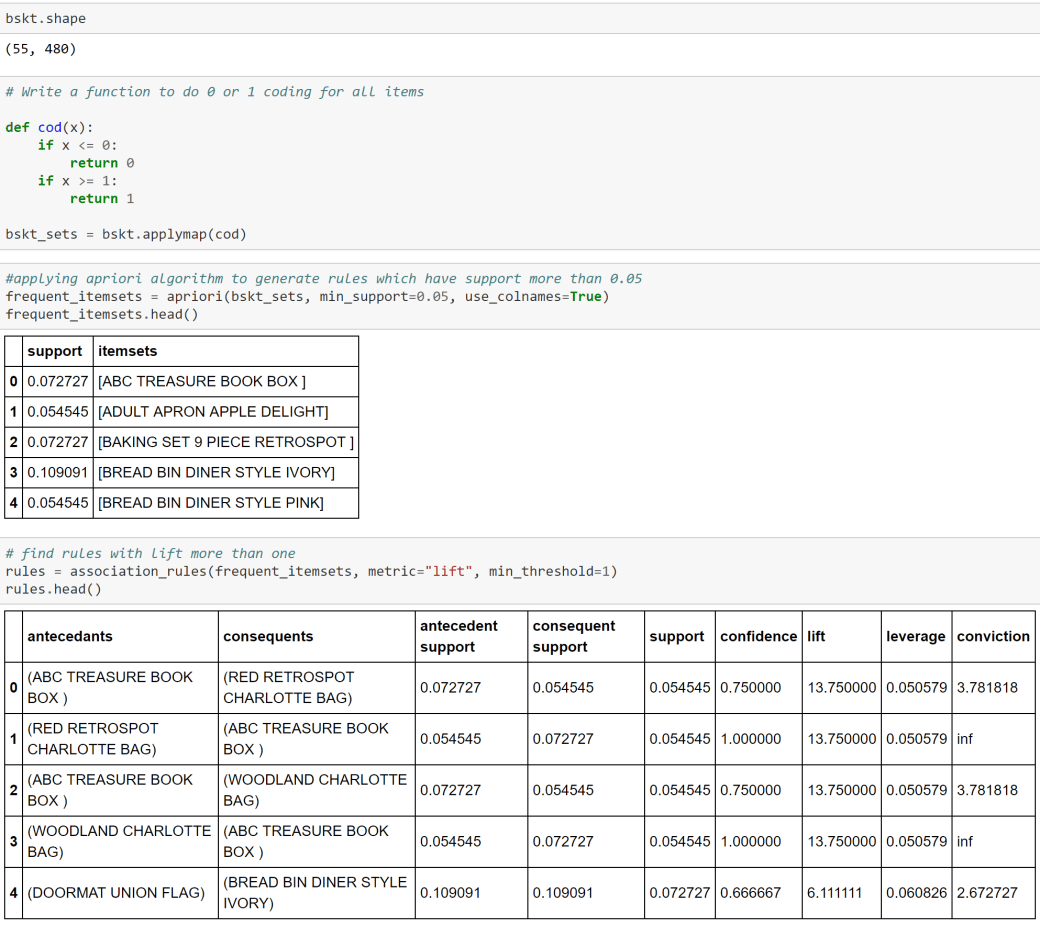
Task: Select the "[BREAD BIN DINER STYLE PINK]" itemset cell
Action: (226, 503)
